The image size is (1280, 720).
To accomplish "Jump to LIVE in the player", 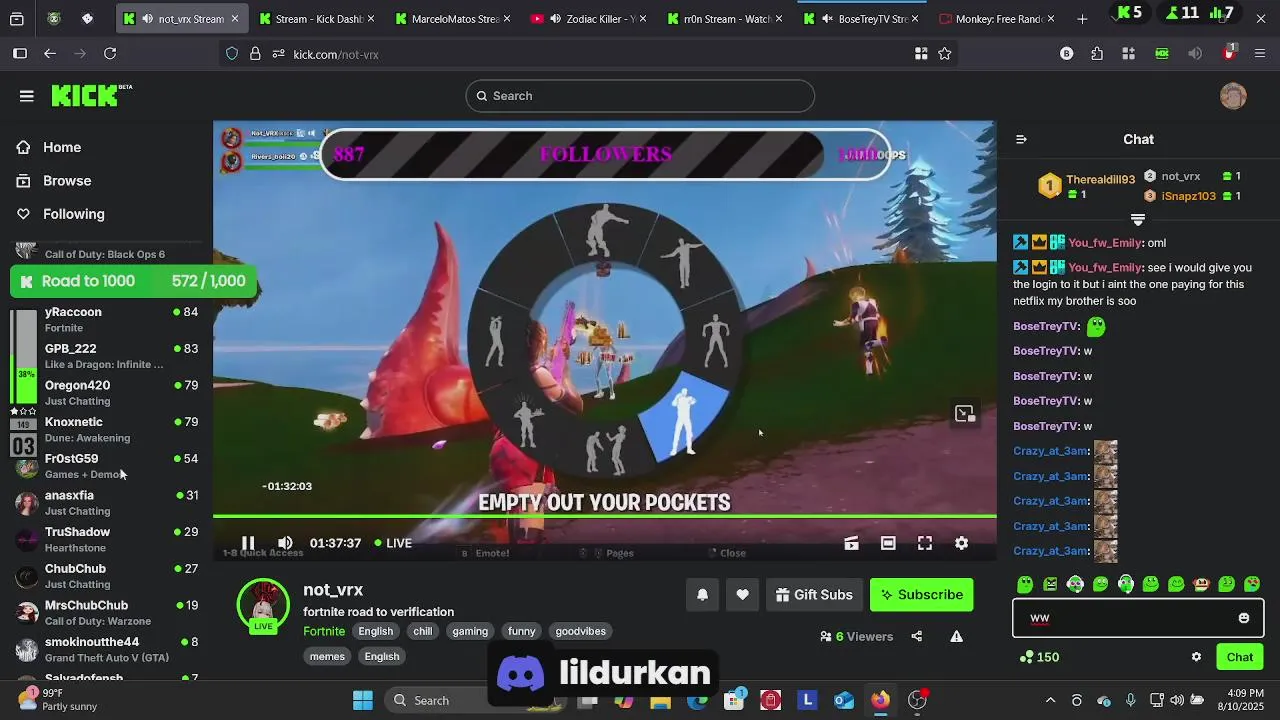I will (393, 543).
